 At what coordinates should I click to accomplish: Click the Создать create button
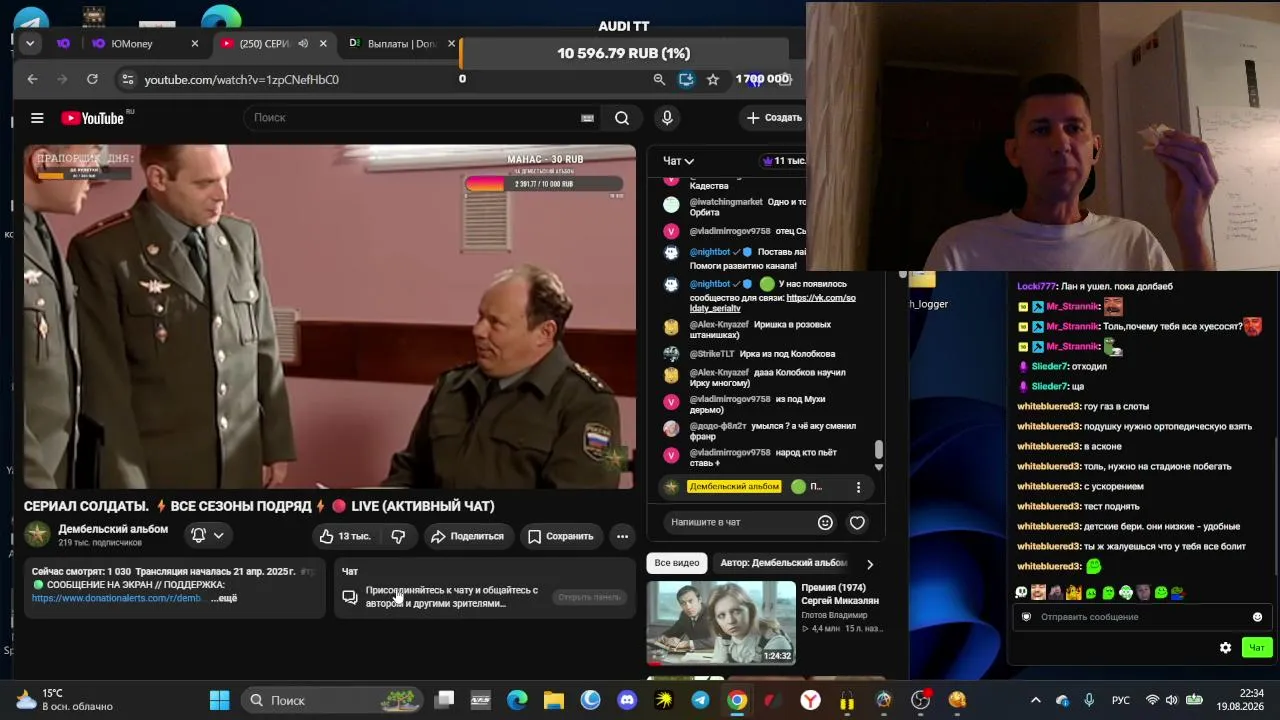pos(774,118)
